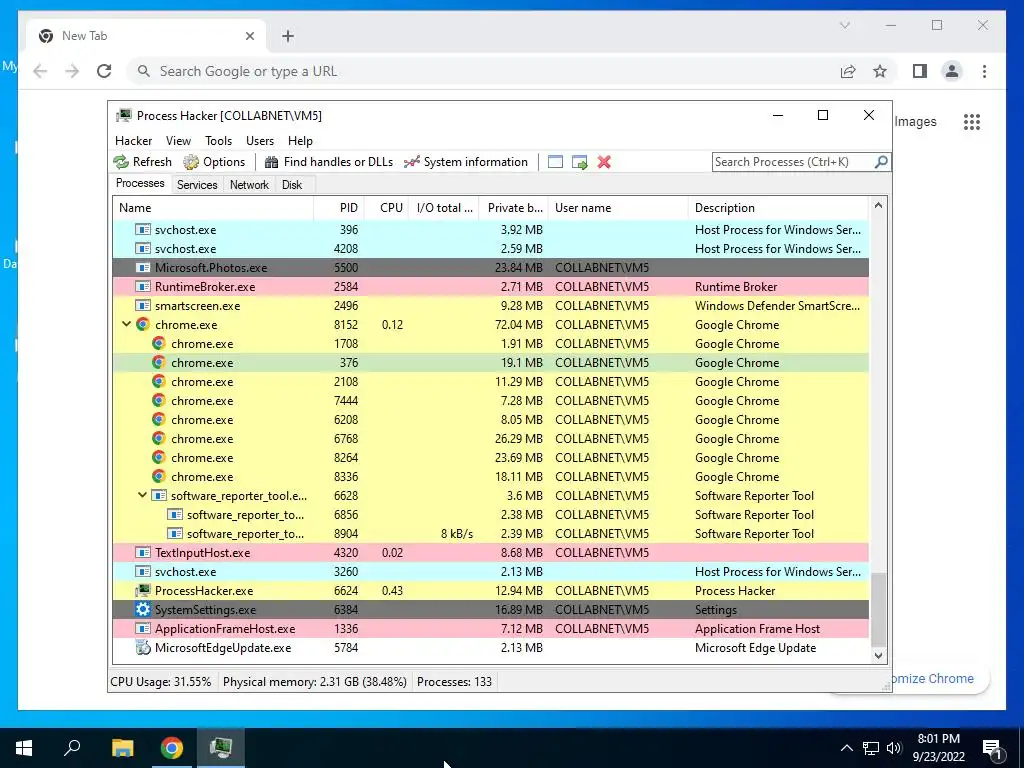This screenshot has width=1024, height=768.
Task: Click the ProcessHacker.exe row icon
Action: [x=143, y=590]
